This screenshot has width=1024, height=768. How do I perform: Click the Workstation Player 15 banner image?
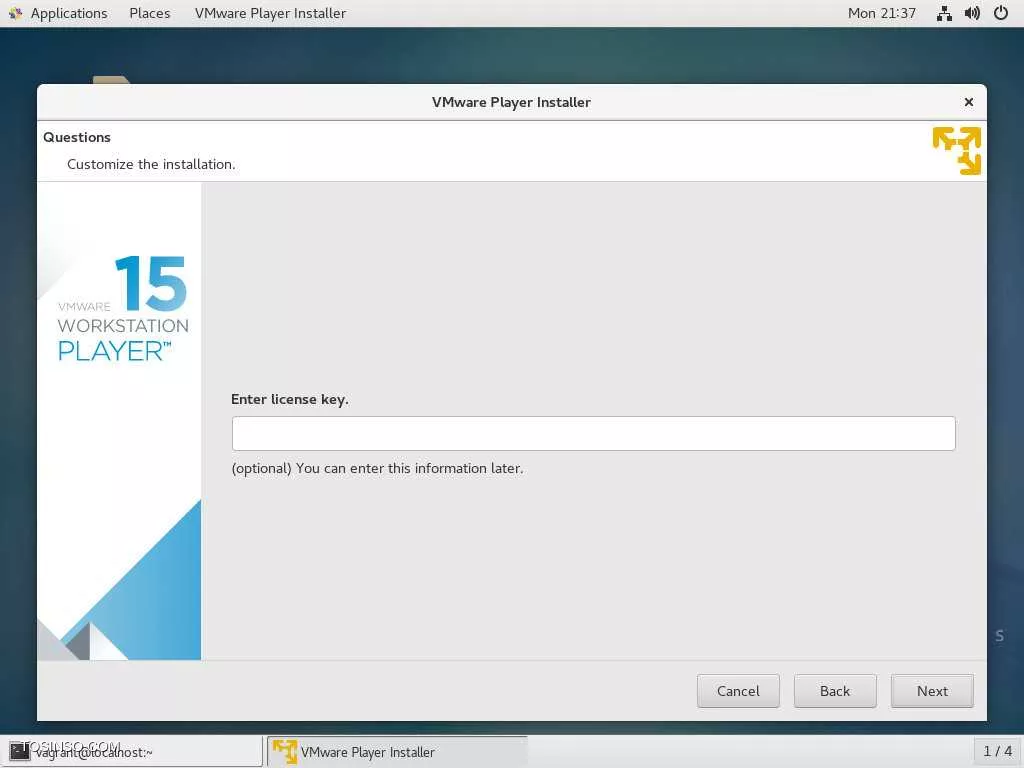click(119, 421)
